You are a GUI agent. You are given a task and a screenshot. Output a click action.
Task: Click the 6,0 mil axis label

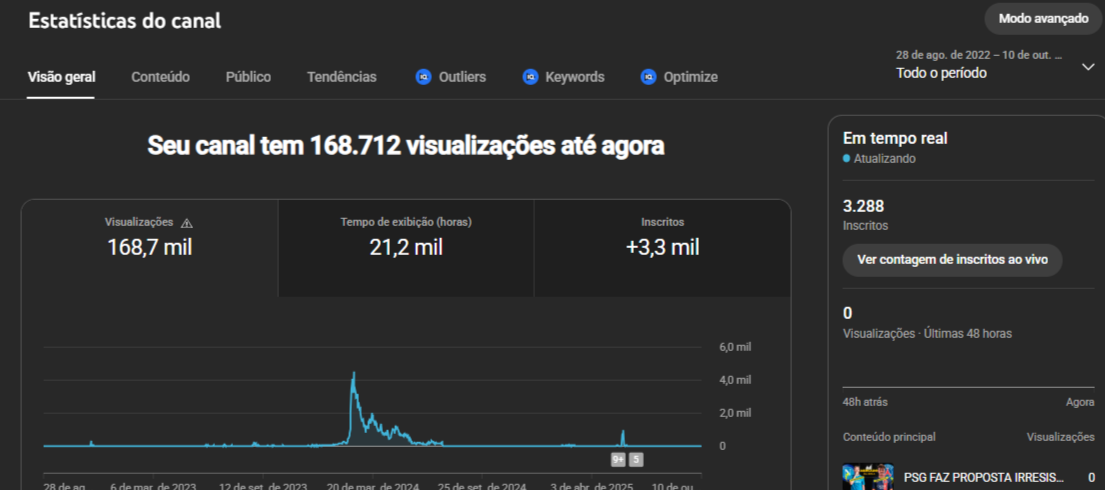tap(735, 348)
